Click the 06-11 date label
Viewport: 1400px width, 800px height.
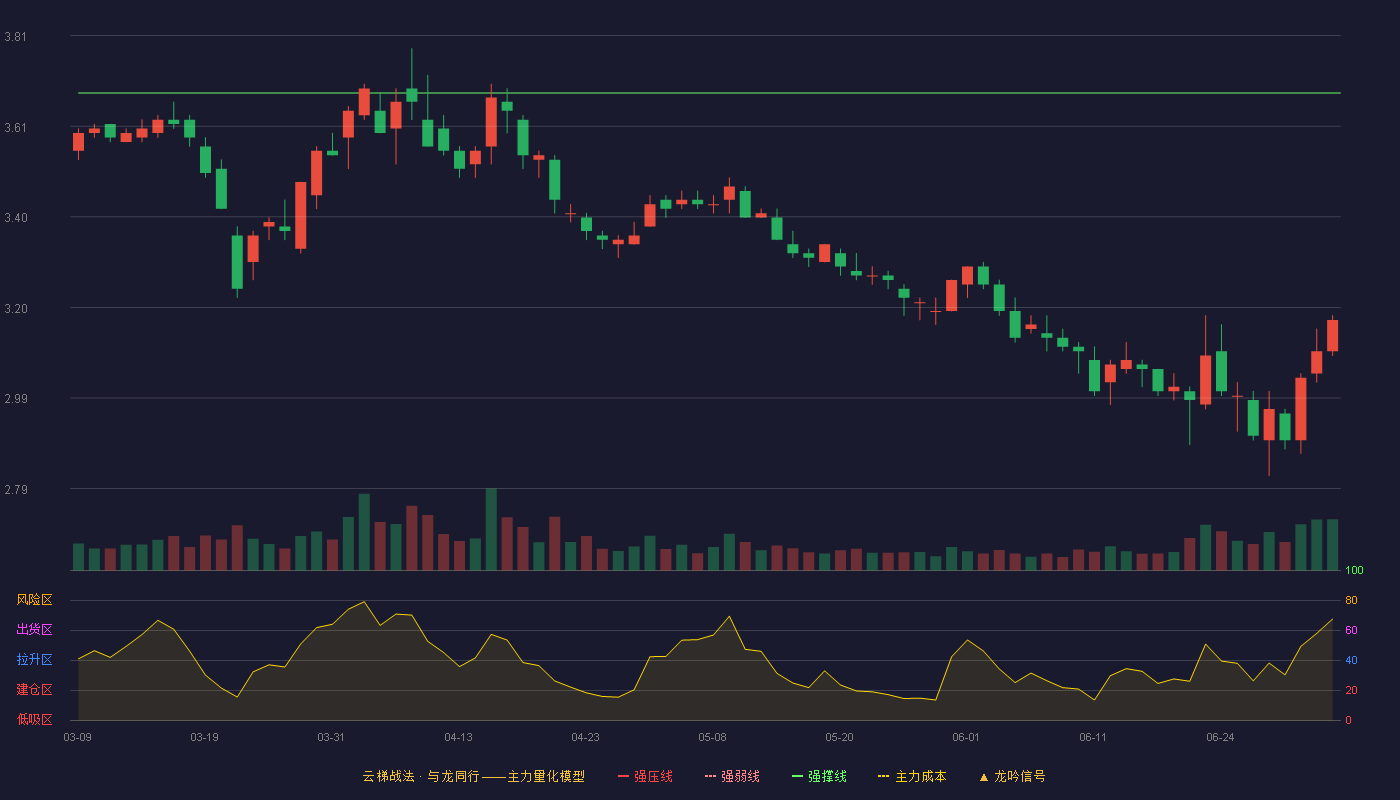click(1093, 737)
